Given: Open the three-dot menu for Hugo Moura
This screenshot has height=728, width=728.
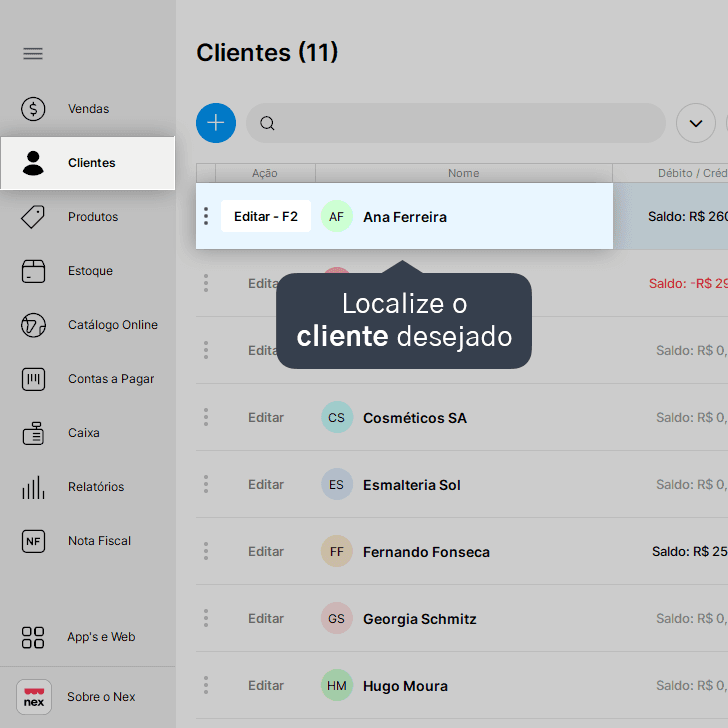Looking at the screenshot, I should pyautogui.click(x=206, y=685).
